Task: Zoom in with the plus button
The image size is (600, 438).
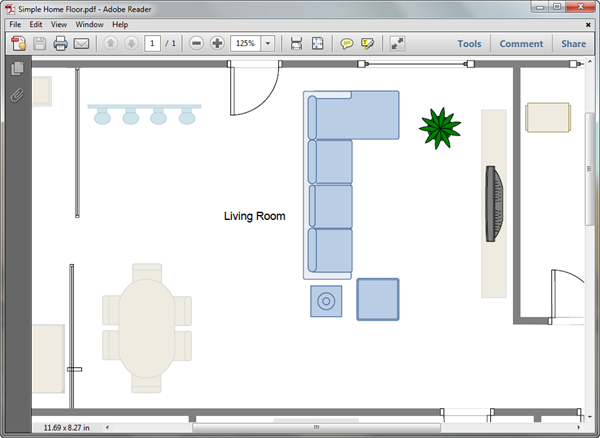Action: [x=217, y=43]
